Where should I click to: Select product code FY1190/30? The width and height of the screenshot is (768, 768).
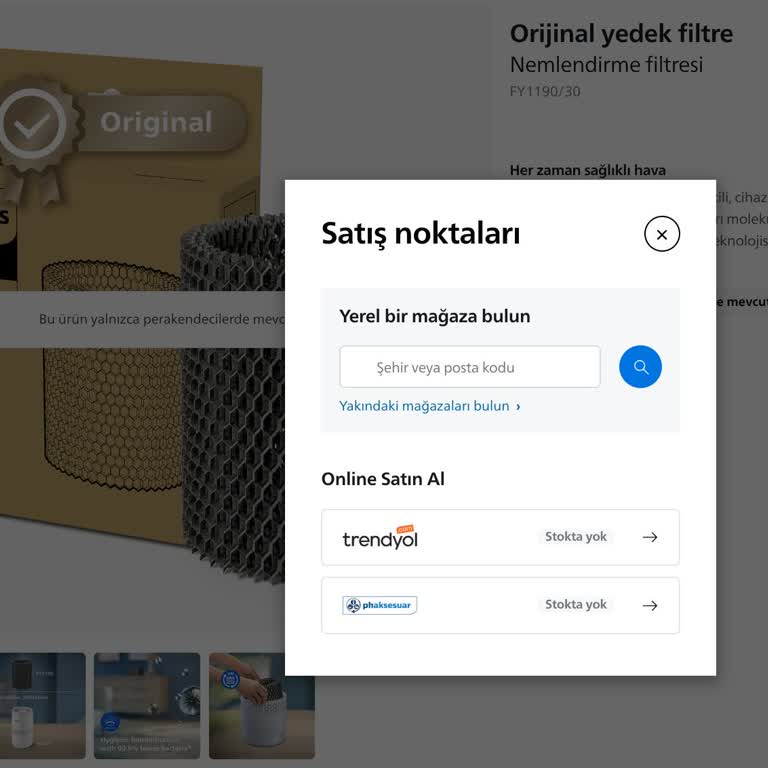[x=545, y=92]
